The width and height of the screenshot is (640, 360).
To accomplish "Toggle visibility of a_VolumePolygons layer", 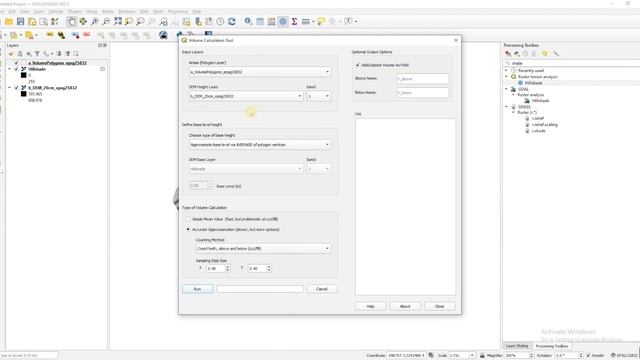I will coord(17,63).
